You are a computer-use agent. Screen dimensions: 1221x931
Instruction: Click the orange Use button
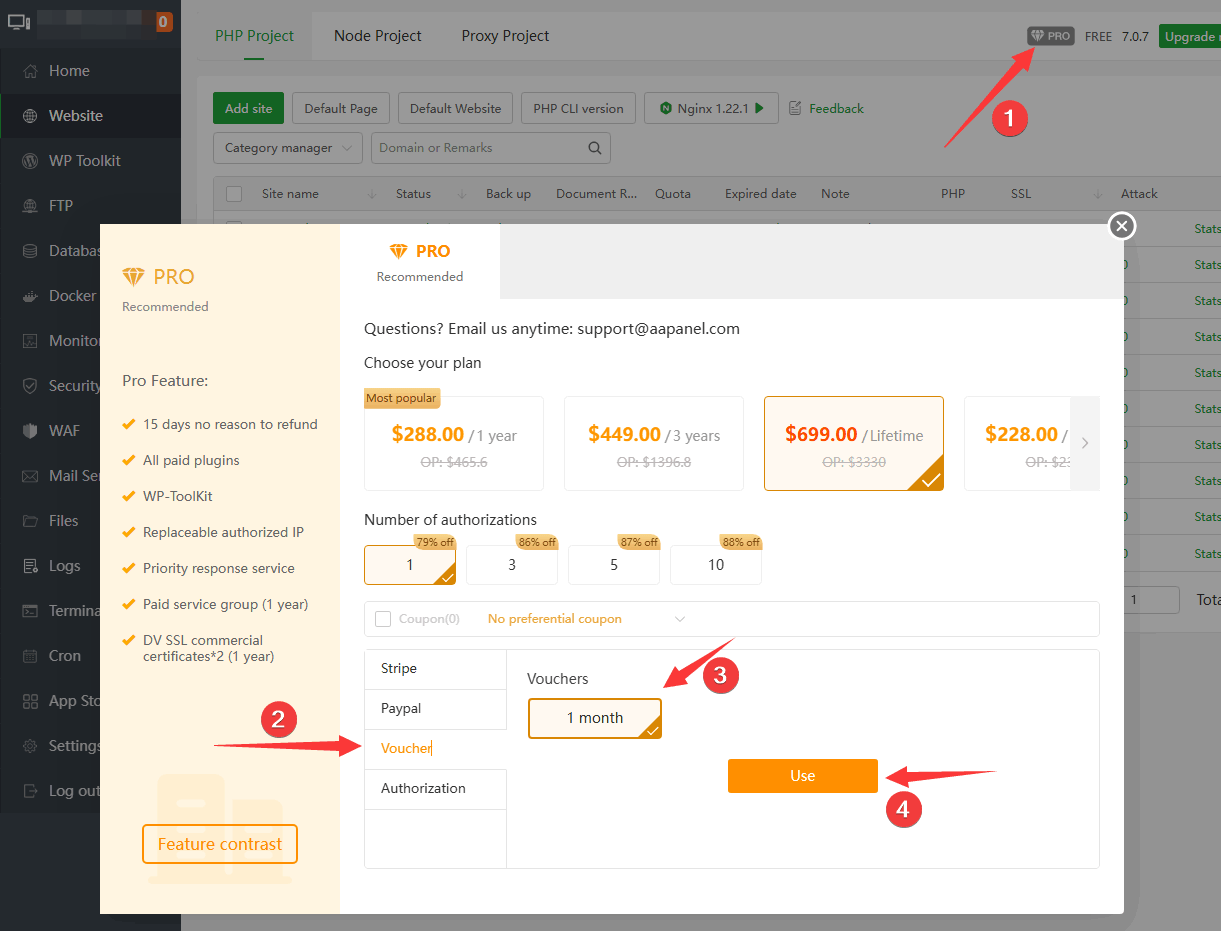pos(803,776)
